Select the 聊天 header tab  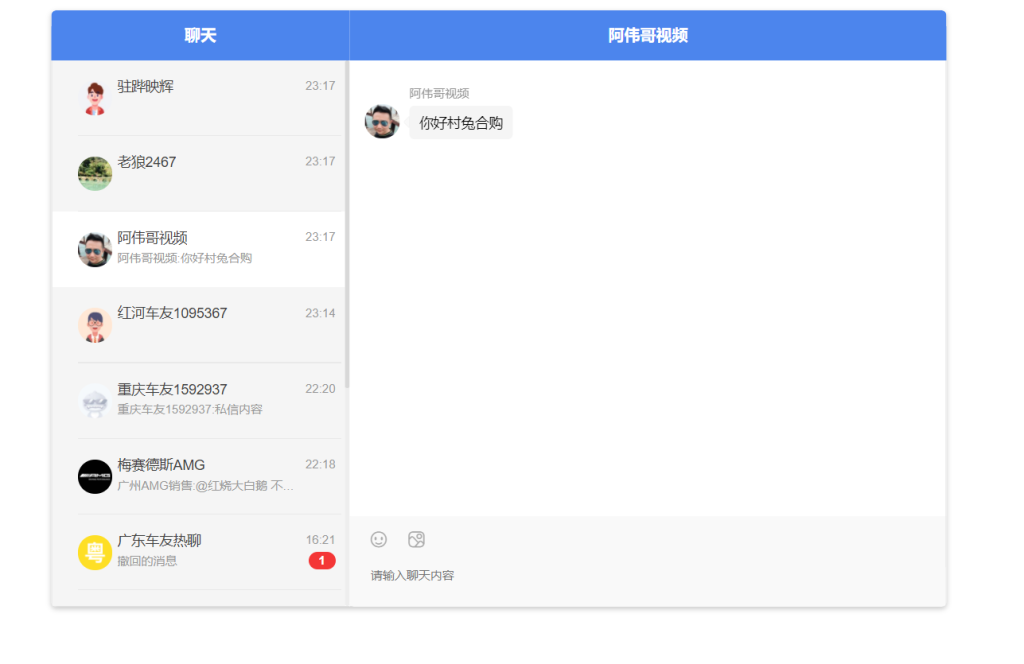pos(197,35)
